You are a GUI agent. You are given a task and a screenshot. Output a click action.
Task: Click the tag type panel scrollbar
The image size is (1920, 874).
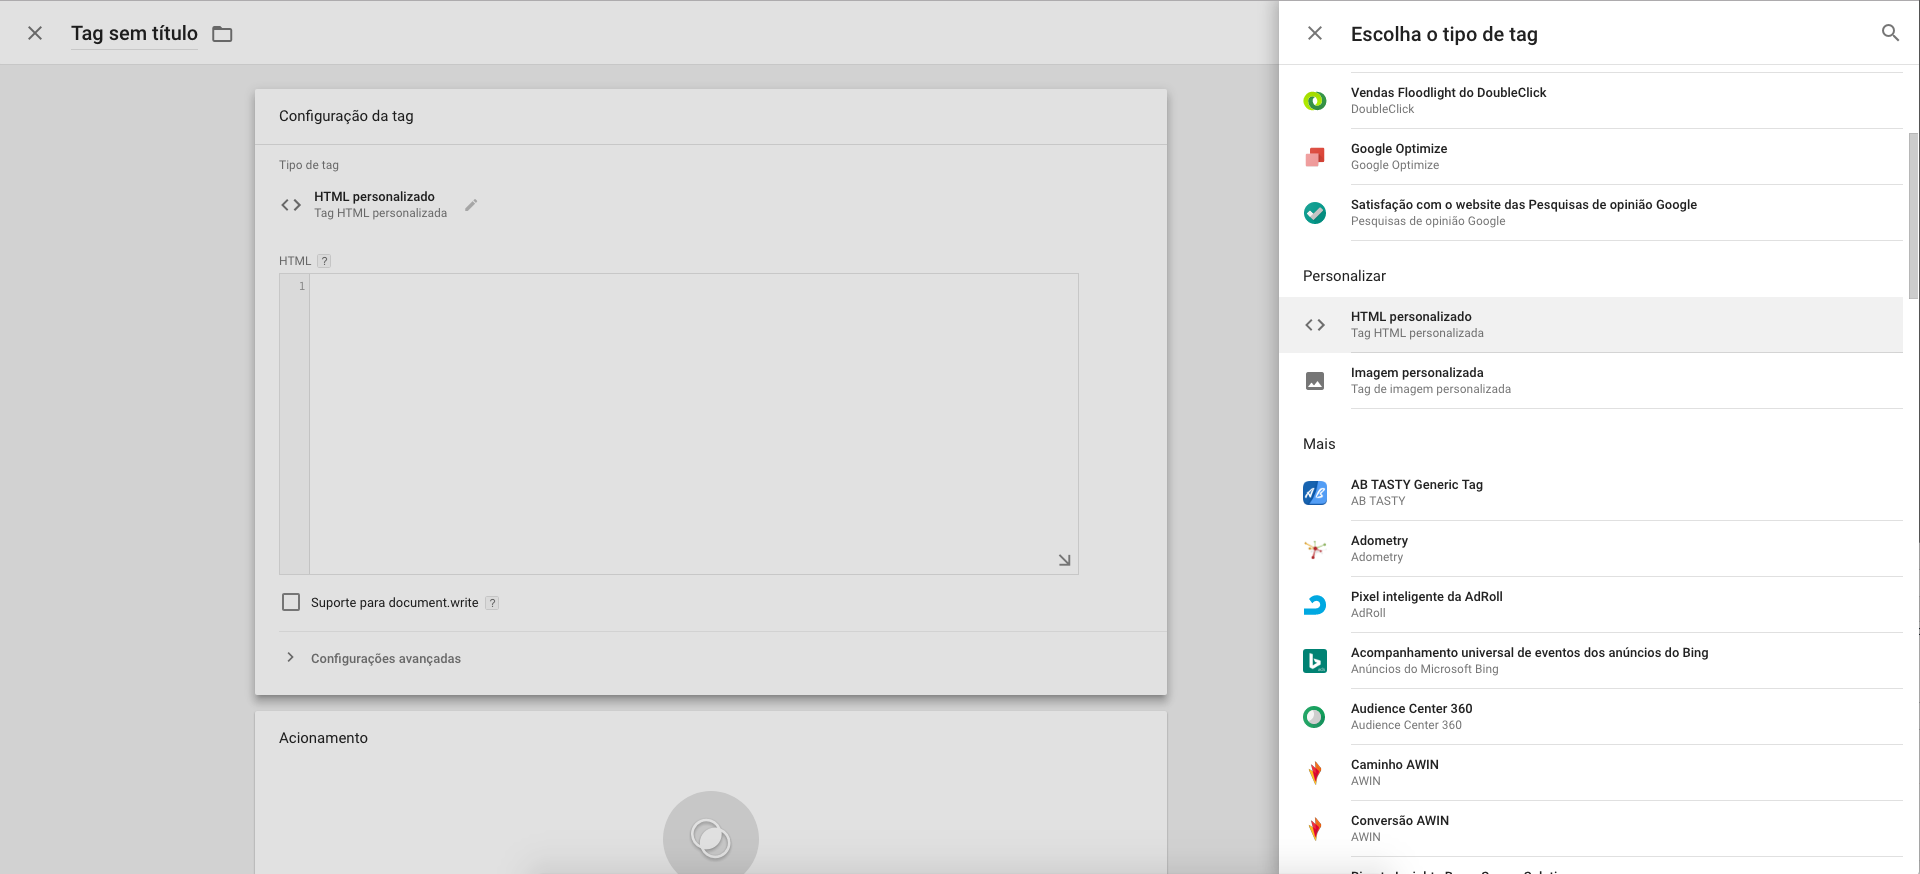tap(1914, 215)
